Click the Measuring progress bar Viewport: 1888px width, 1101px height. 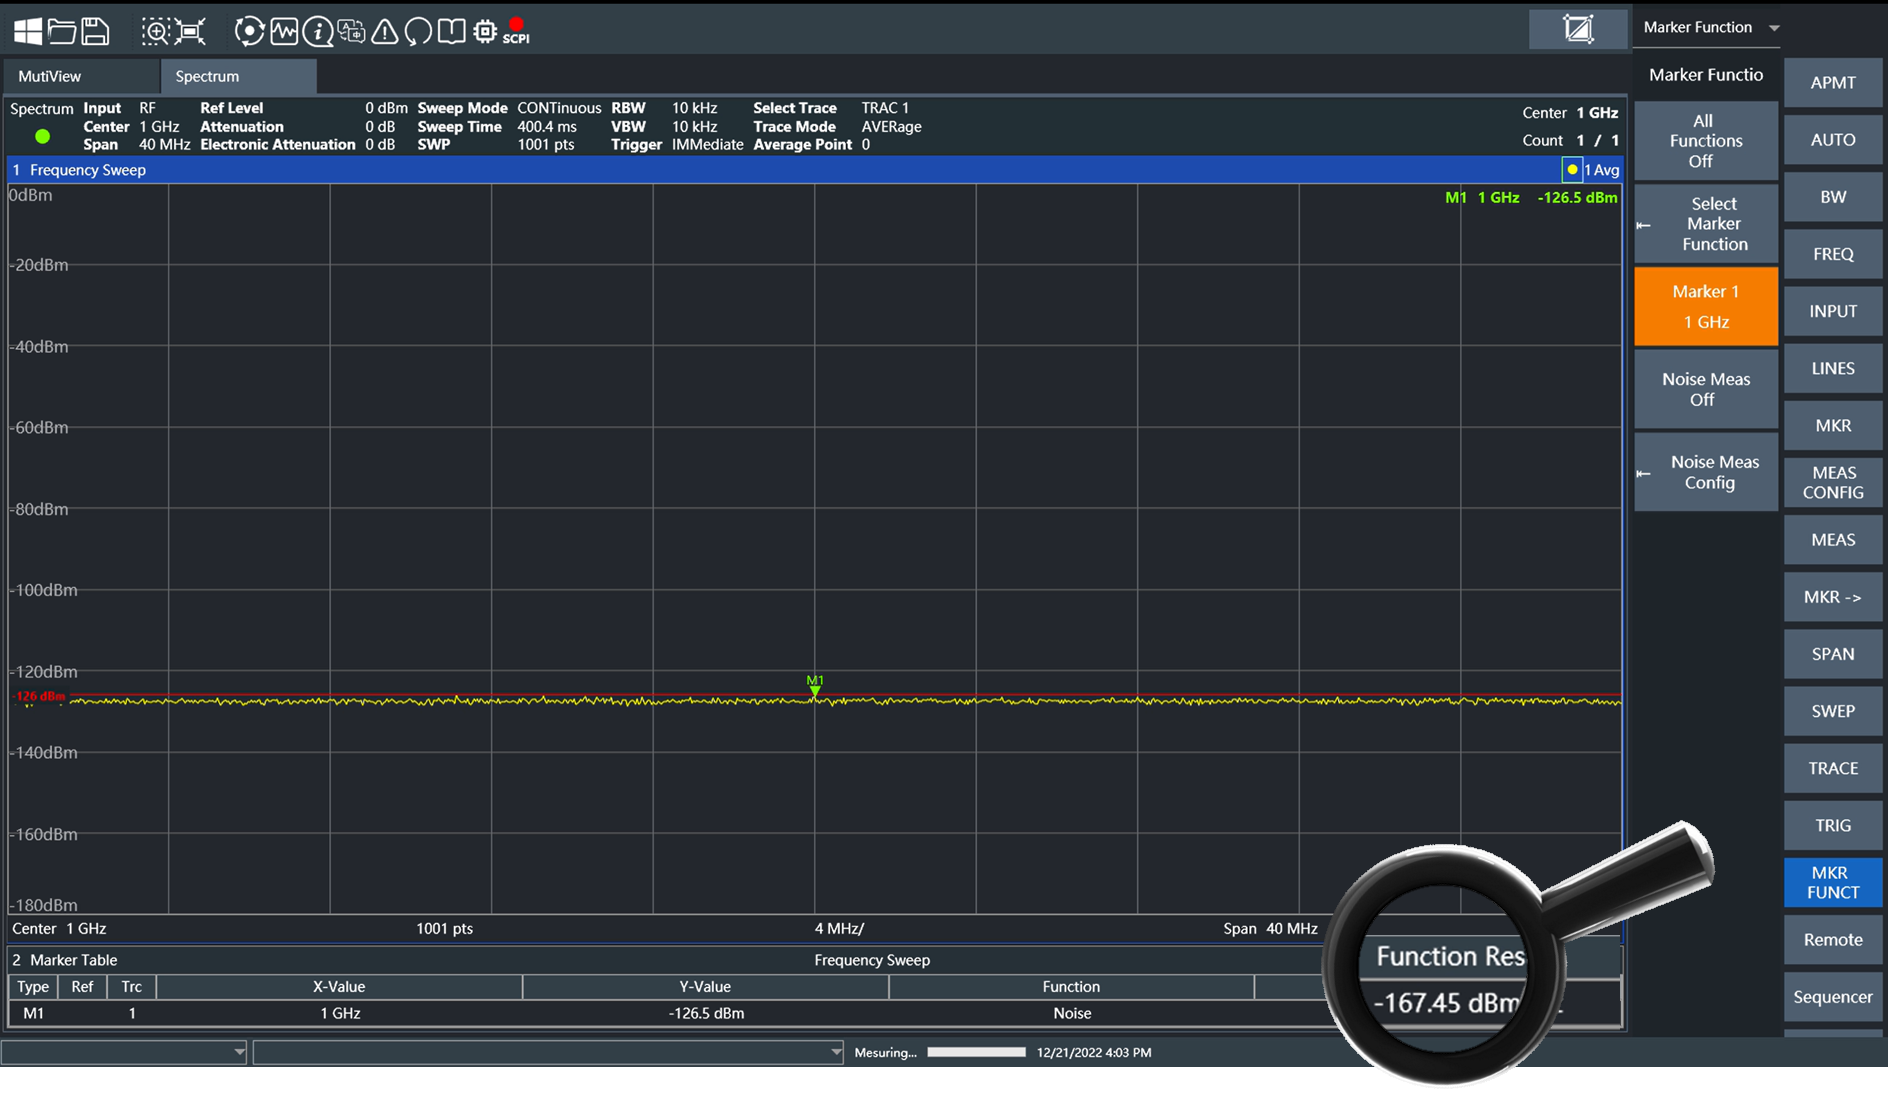click(x=976, y=1052)
